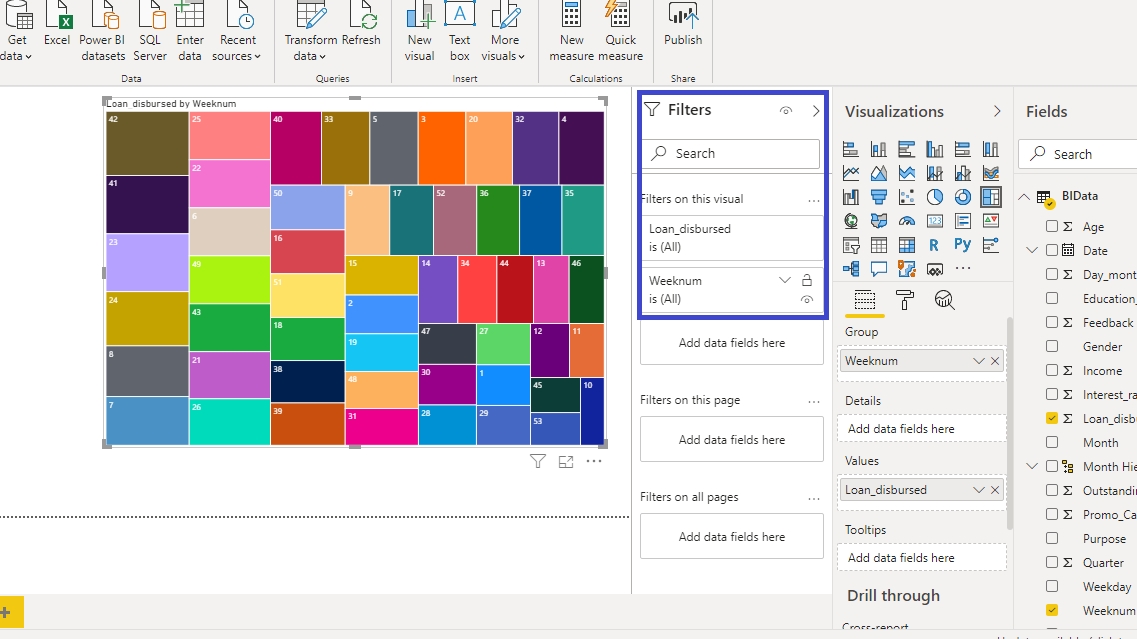This screenshot has width=1137, height=639.
Task: Open the Format paint roller tab
Action: point(905,299)
